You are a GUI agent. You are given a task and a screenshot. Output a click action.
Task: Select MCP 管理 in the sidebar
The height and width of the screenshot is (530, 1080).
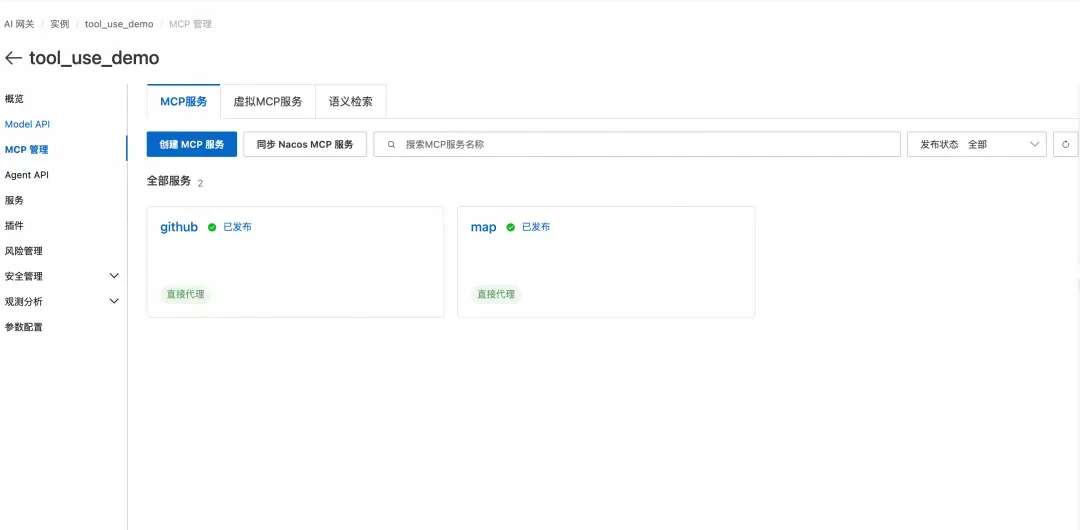26,150
